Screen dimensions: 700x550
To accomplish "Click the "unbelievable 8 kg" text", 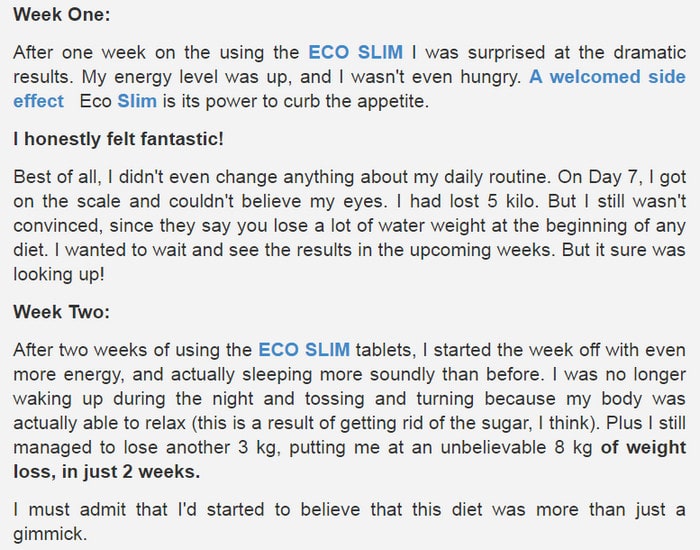I will point(517,447).
